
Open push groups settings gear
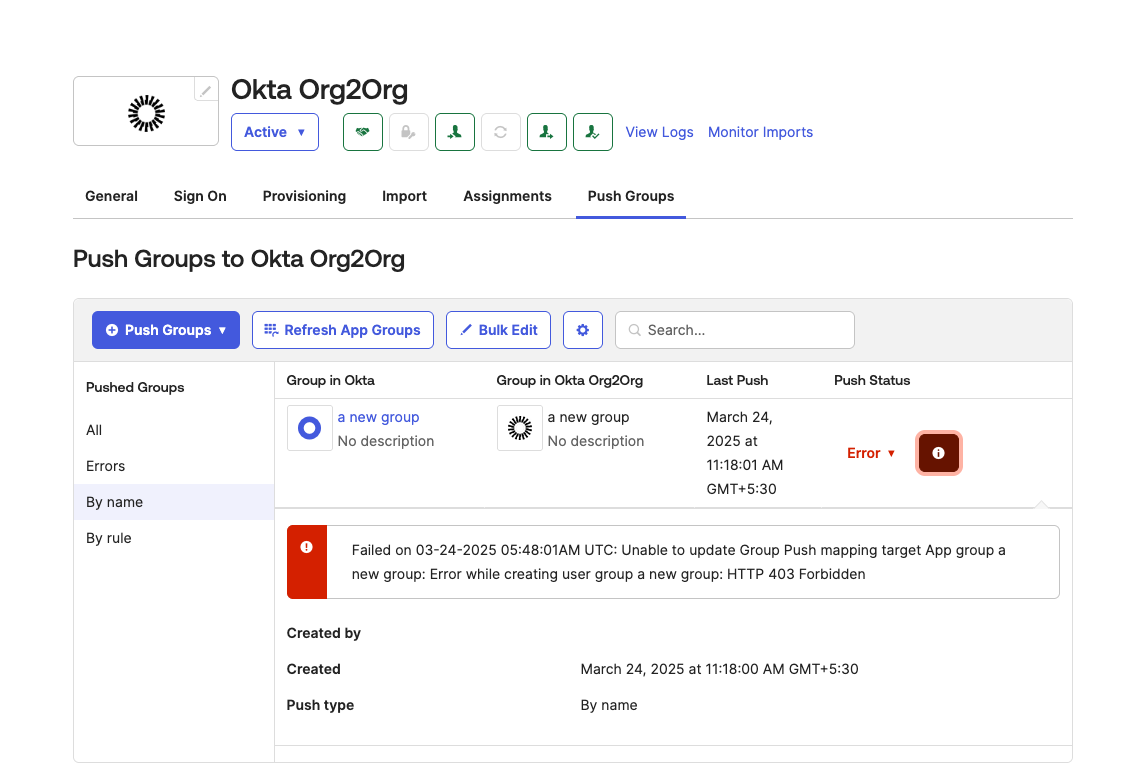coord(583,330)
